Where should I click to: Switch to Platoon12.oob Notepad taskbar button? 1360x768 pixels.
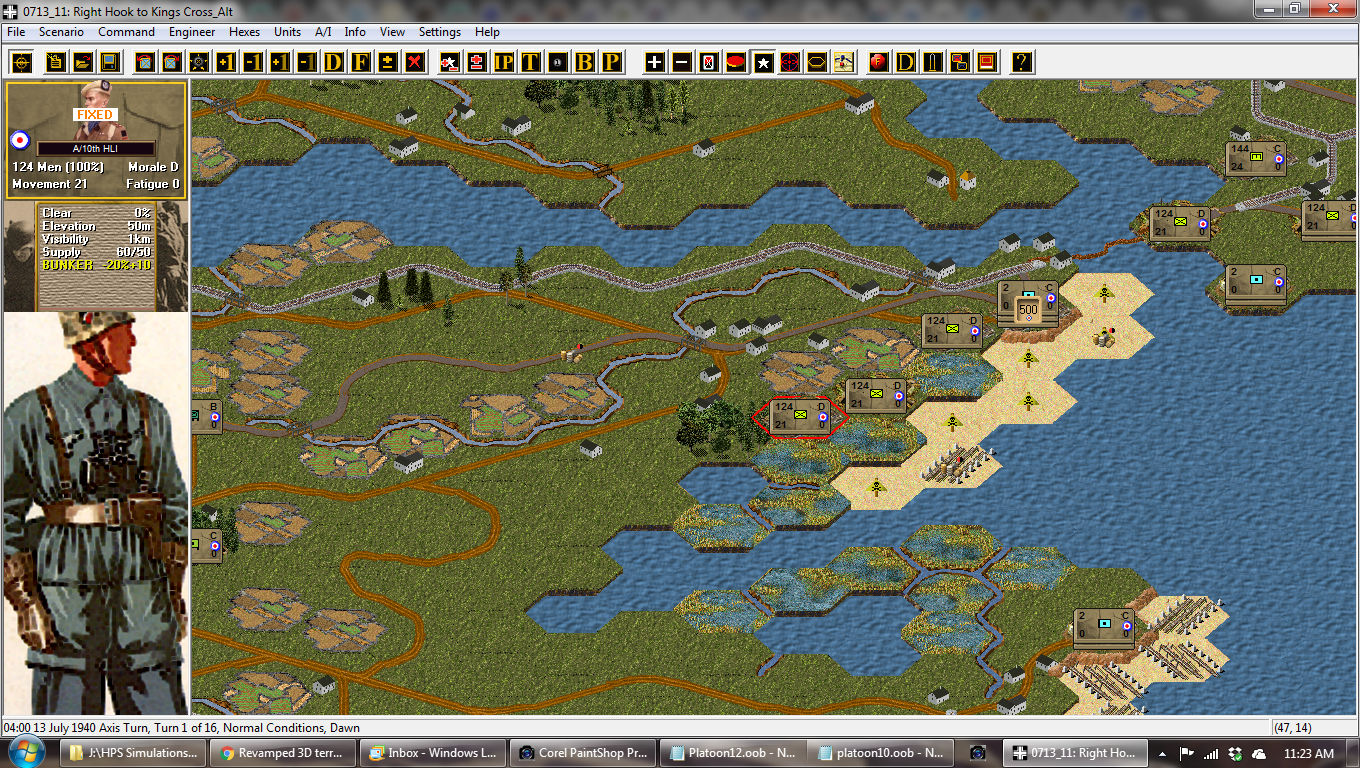735,753
